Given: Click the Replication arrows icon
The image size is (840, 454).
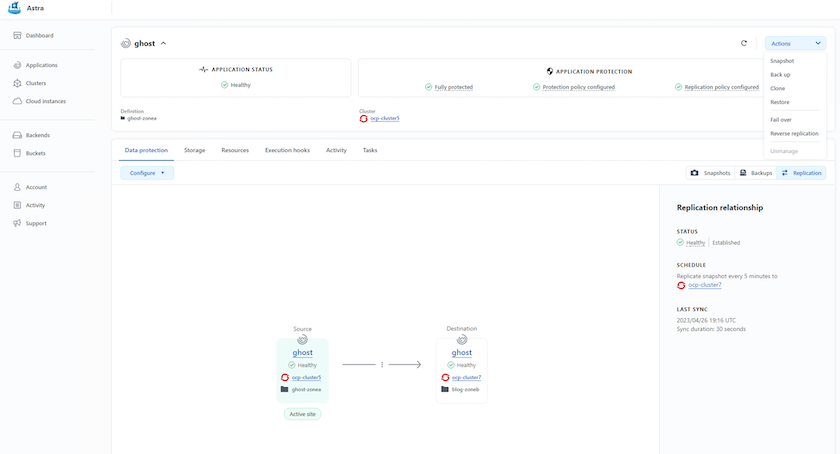Looking at the screenshot, I should [x=785, y=173].
